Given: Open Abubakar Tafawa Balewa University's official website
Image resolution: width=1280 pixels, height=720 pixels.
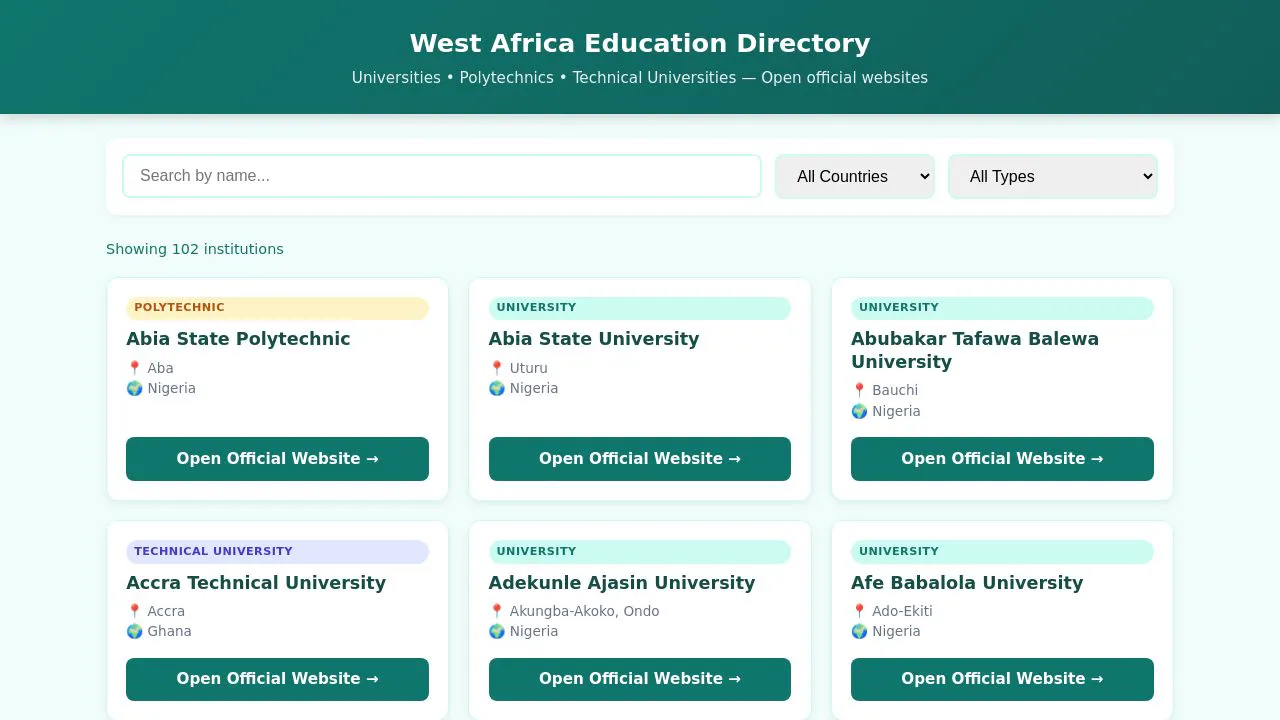Looking at the screenshot, I should tap(1002, 459).
